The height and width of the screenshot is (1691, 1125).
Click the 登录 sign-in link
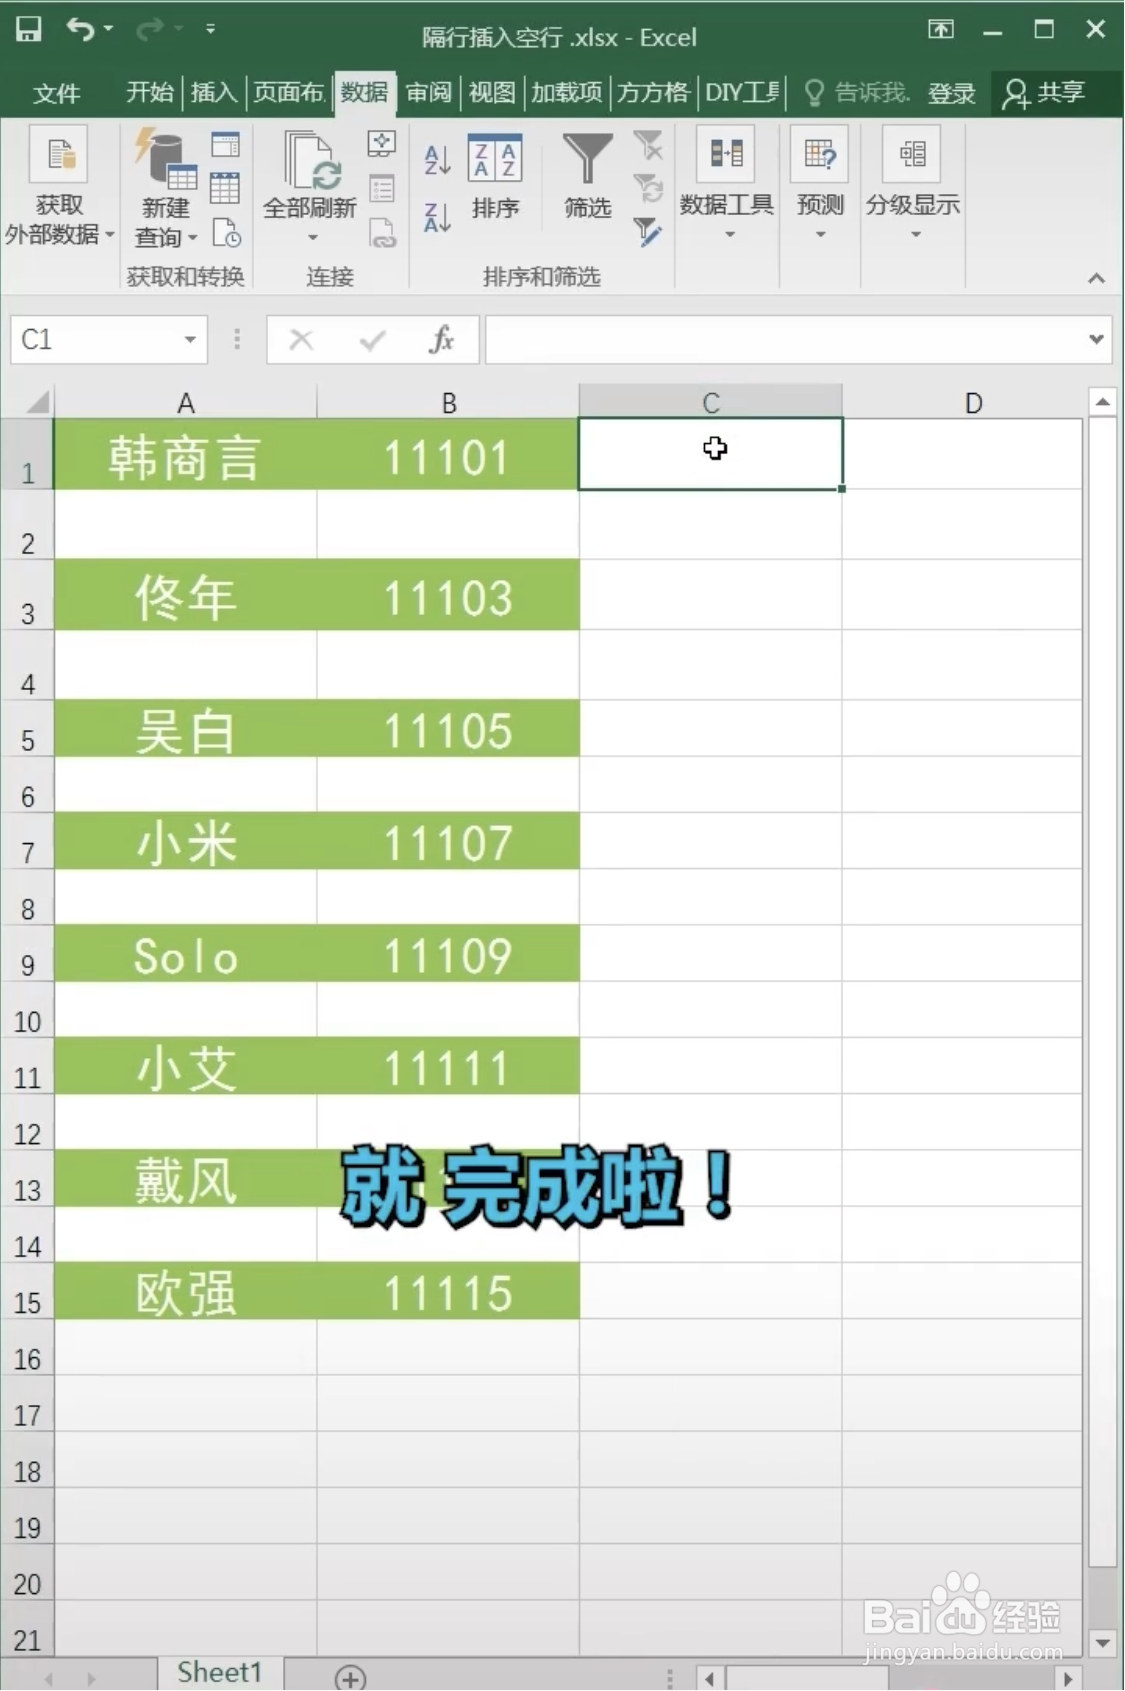point(951,93)
